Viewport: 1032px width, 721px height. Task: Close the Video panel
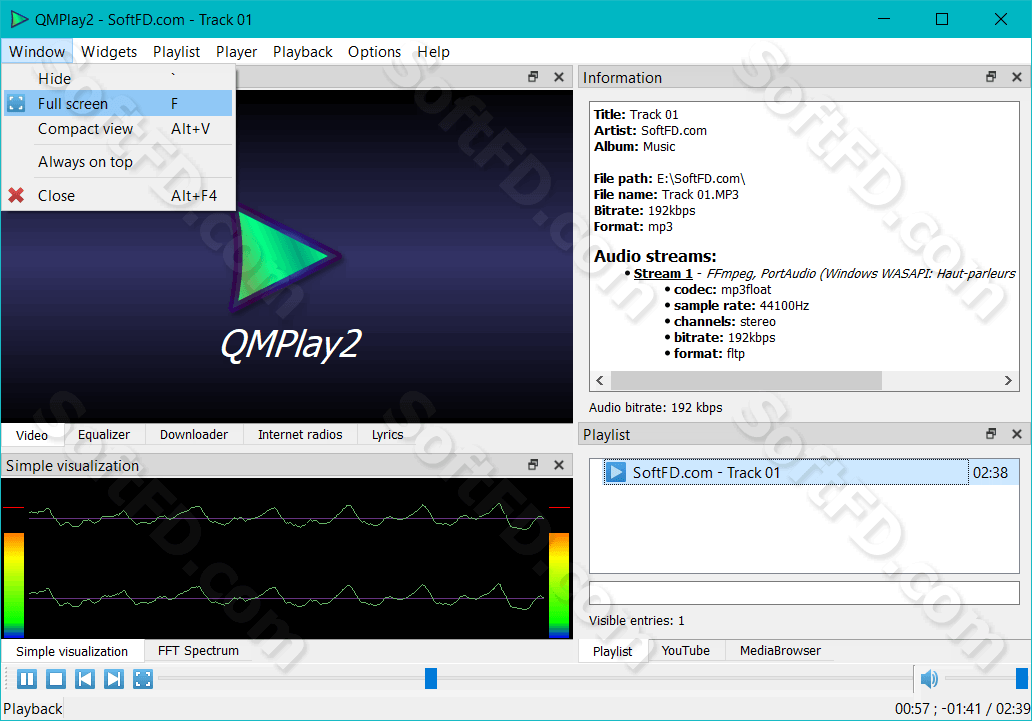click(x=559, y=77)
